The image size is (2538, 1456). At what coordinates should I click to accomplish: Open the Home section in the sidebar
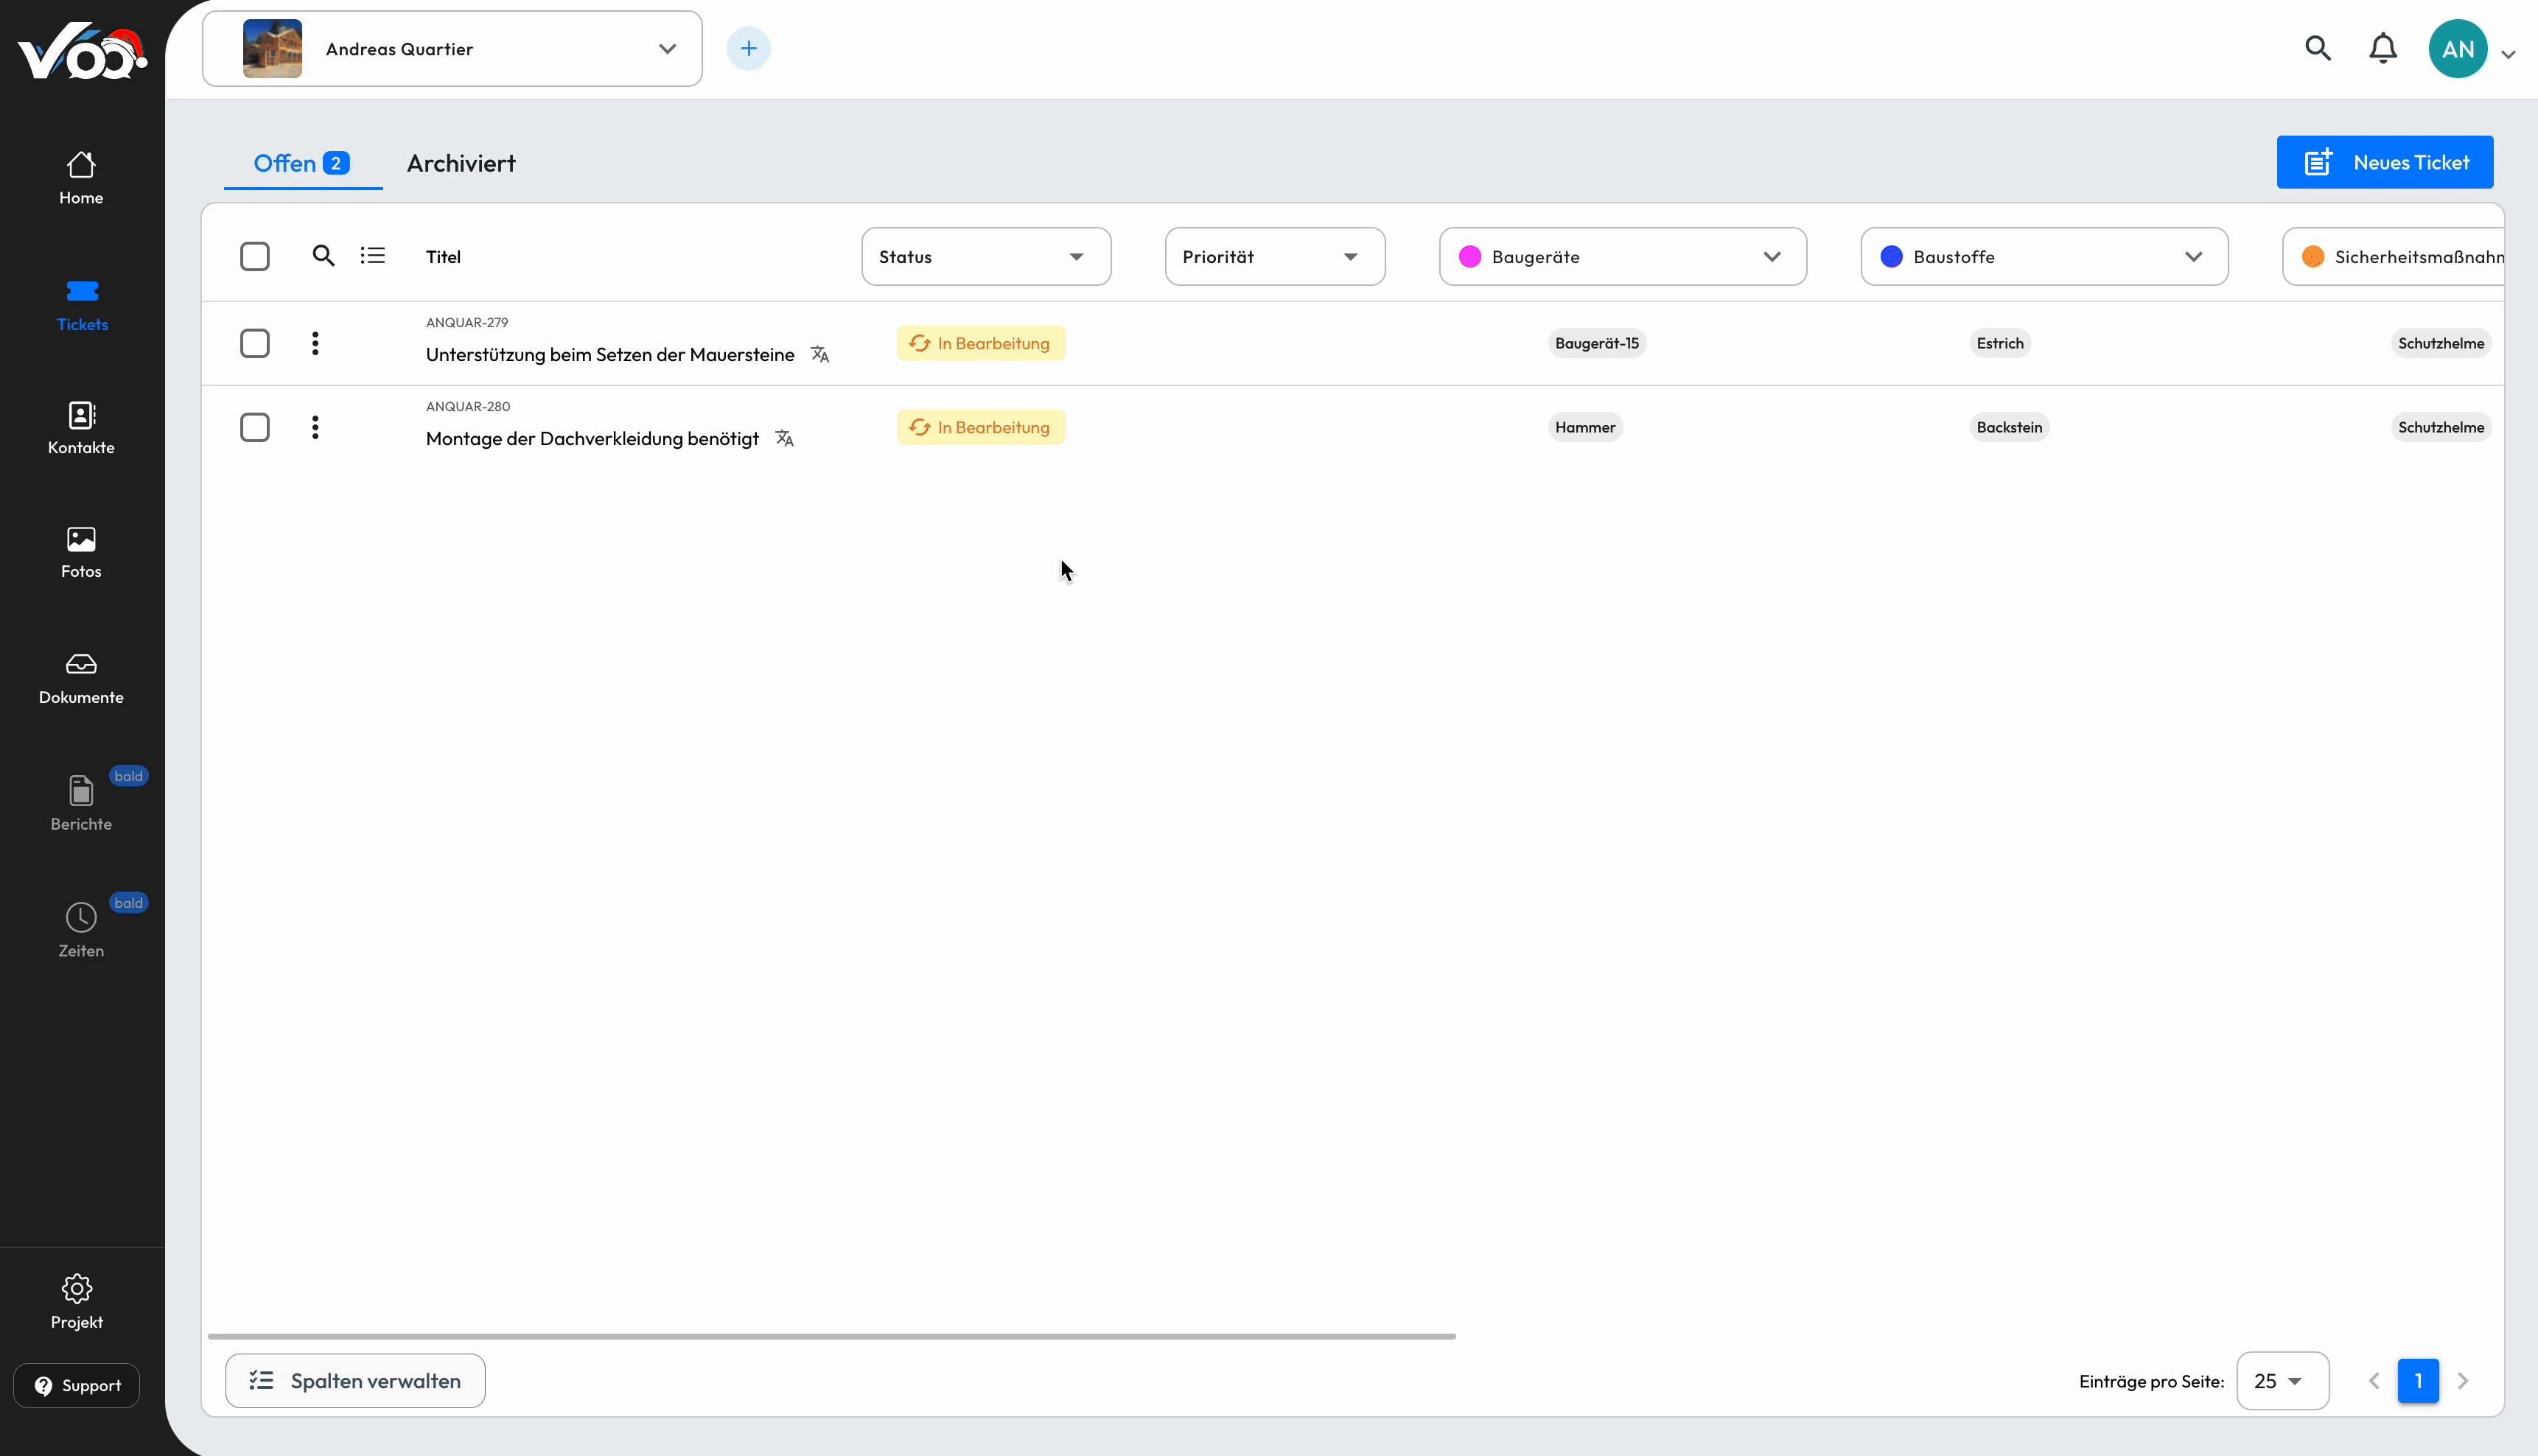tap(80, 176)
